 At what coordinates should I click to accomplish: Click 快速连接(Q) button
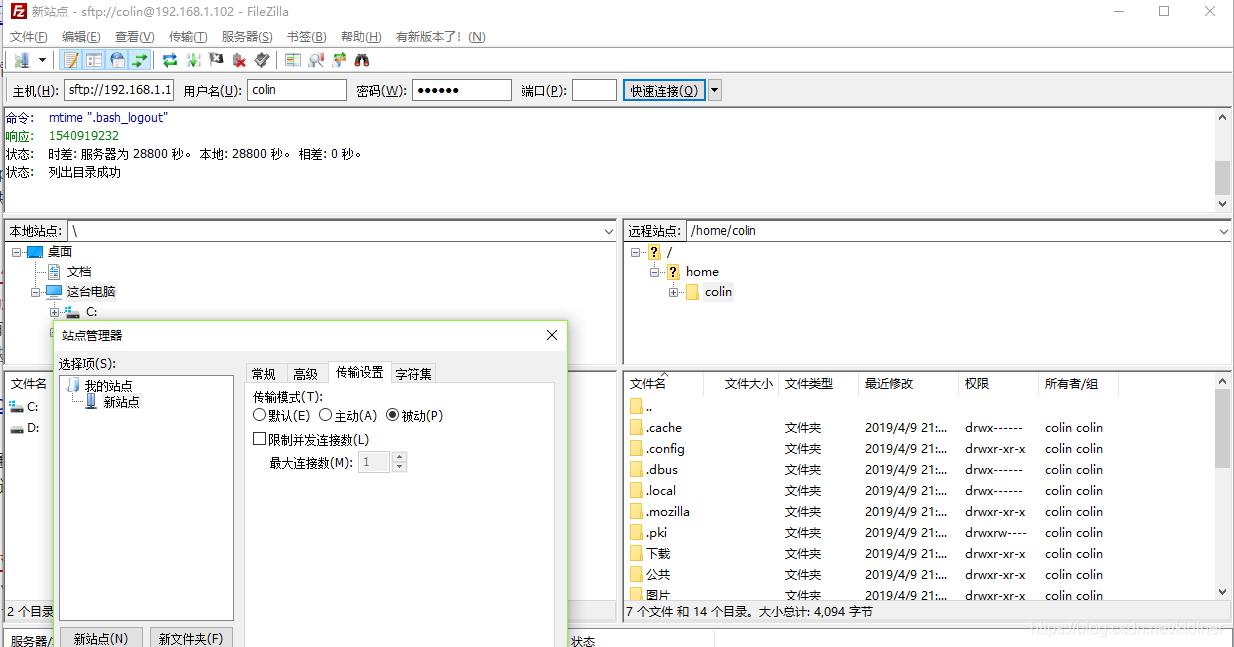664,90
